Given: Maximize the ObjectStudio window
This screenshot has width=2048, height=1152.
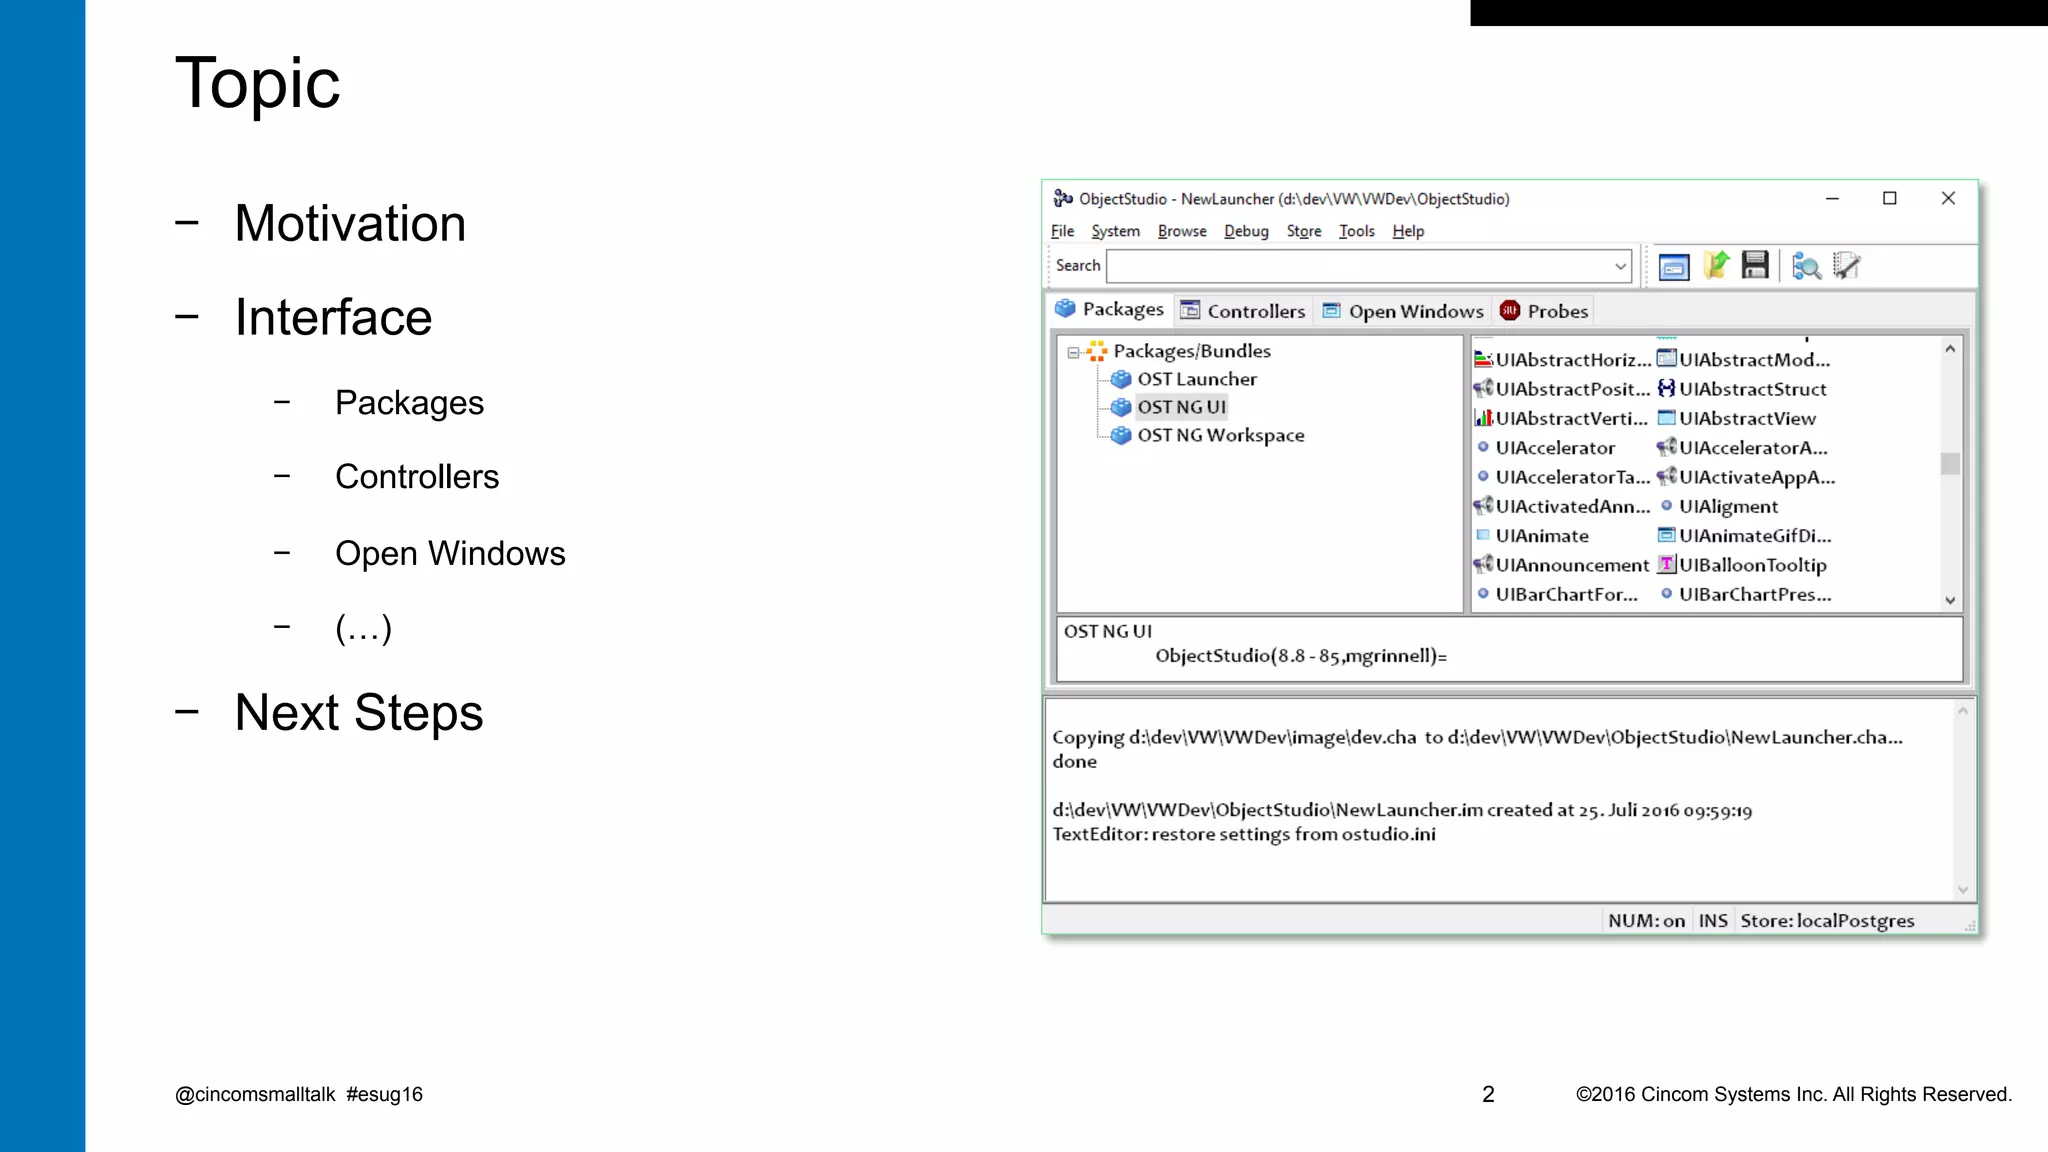Looking at the screenshot, I should pos(1889,198).
